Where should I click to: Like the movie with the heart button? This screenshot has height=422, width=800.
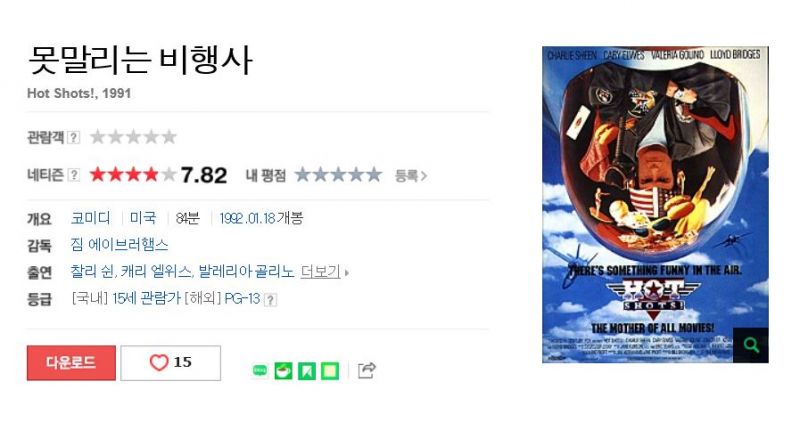tap(171, 363)
